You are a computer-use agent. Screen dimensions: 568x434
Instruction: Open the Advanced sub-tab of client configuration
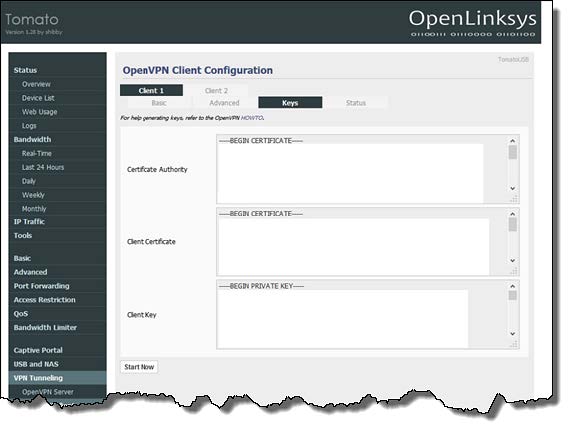tap(224, 103)
